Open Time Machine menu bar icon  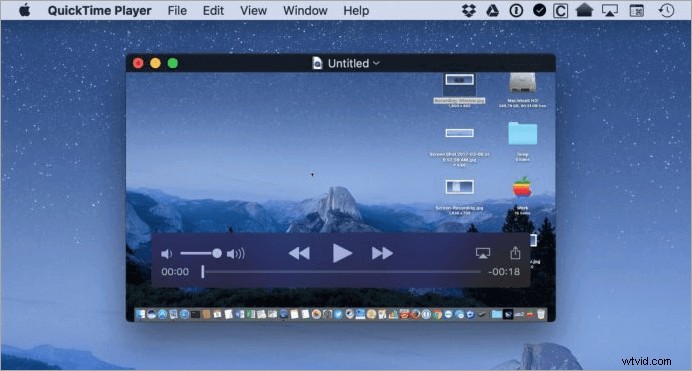click(x=666, y=10)
